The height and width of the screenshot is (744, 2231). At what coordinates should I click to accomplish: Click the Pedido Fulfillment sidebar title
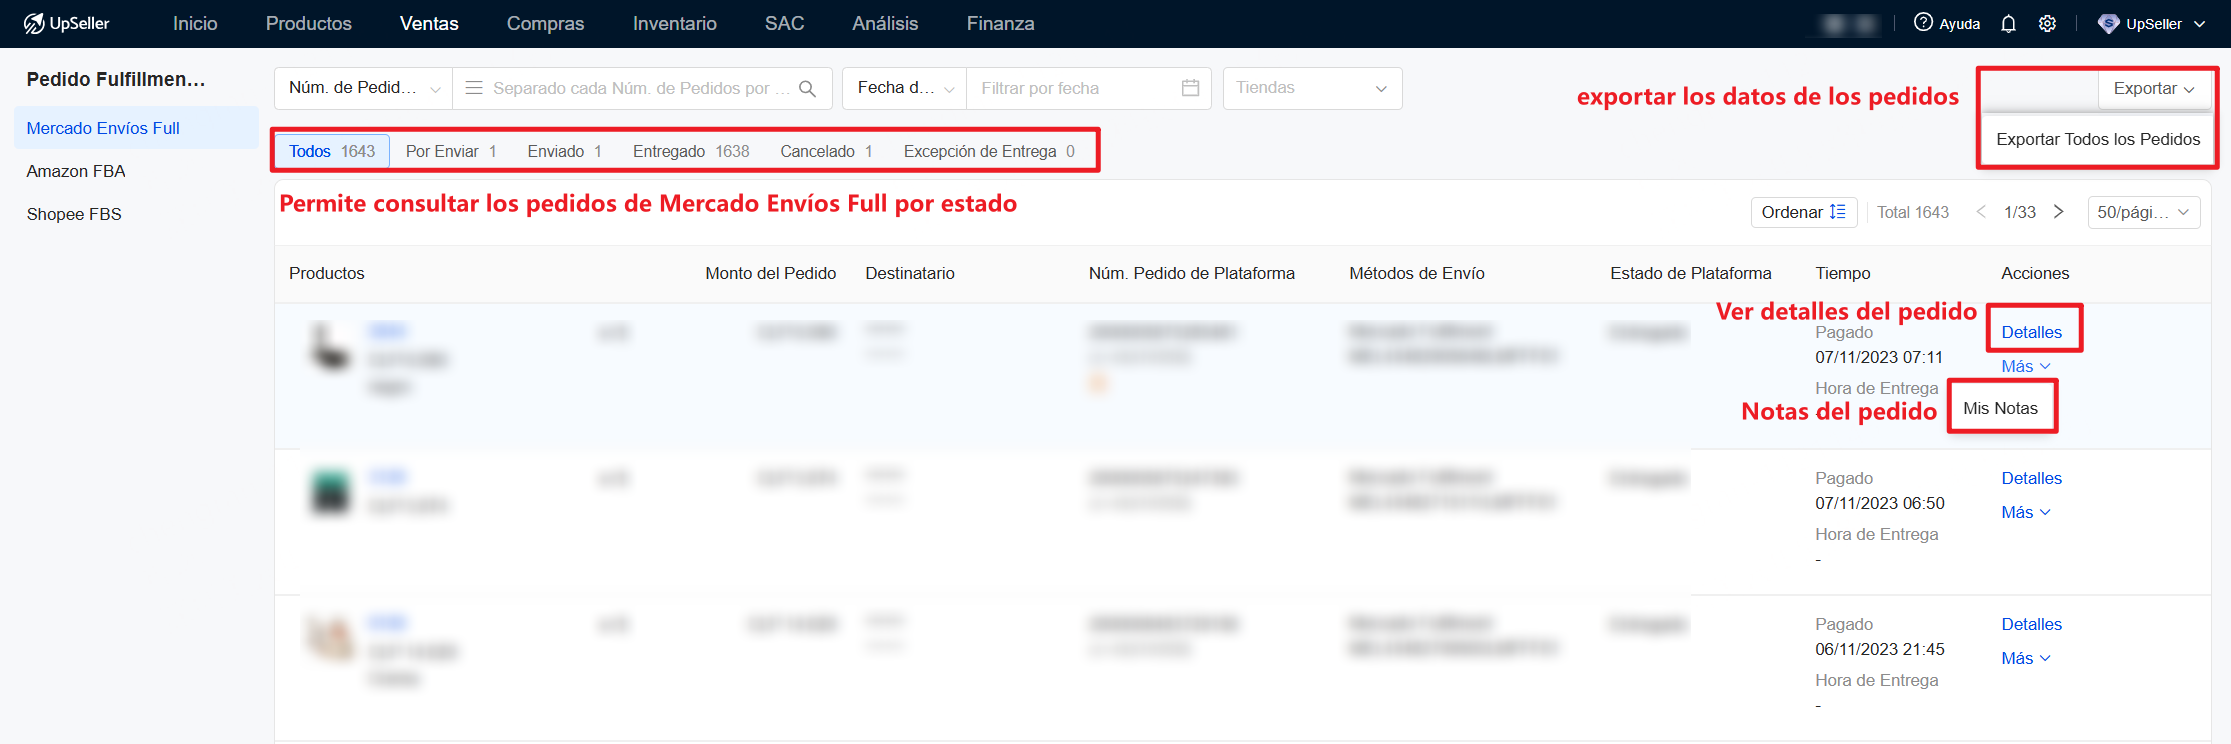116,79
